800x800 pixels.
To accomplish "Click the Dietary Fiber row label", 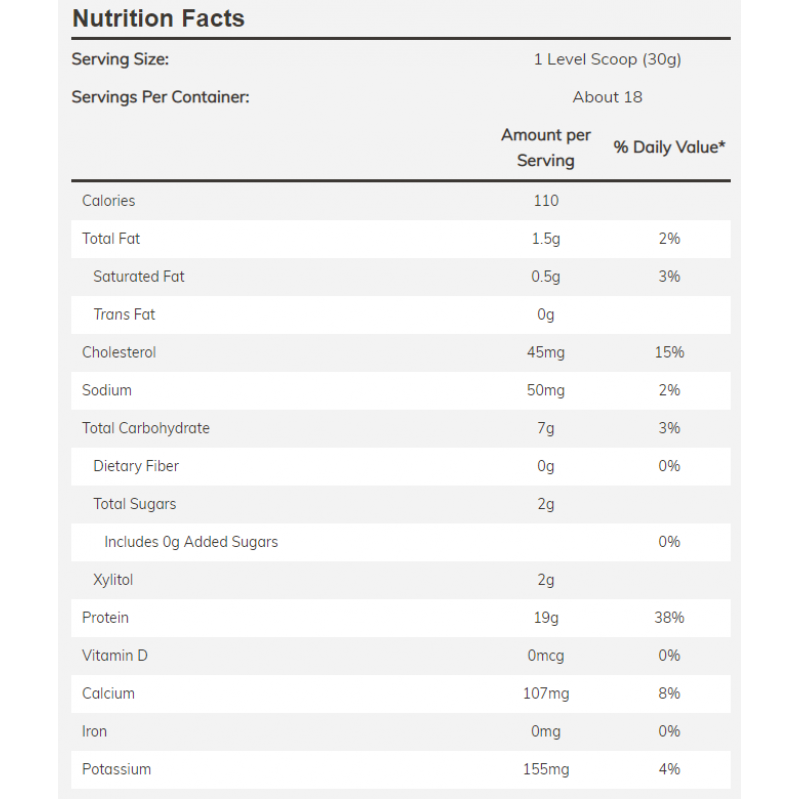I will point(136,467).
